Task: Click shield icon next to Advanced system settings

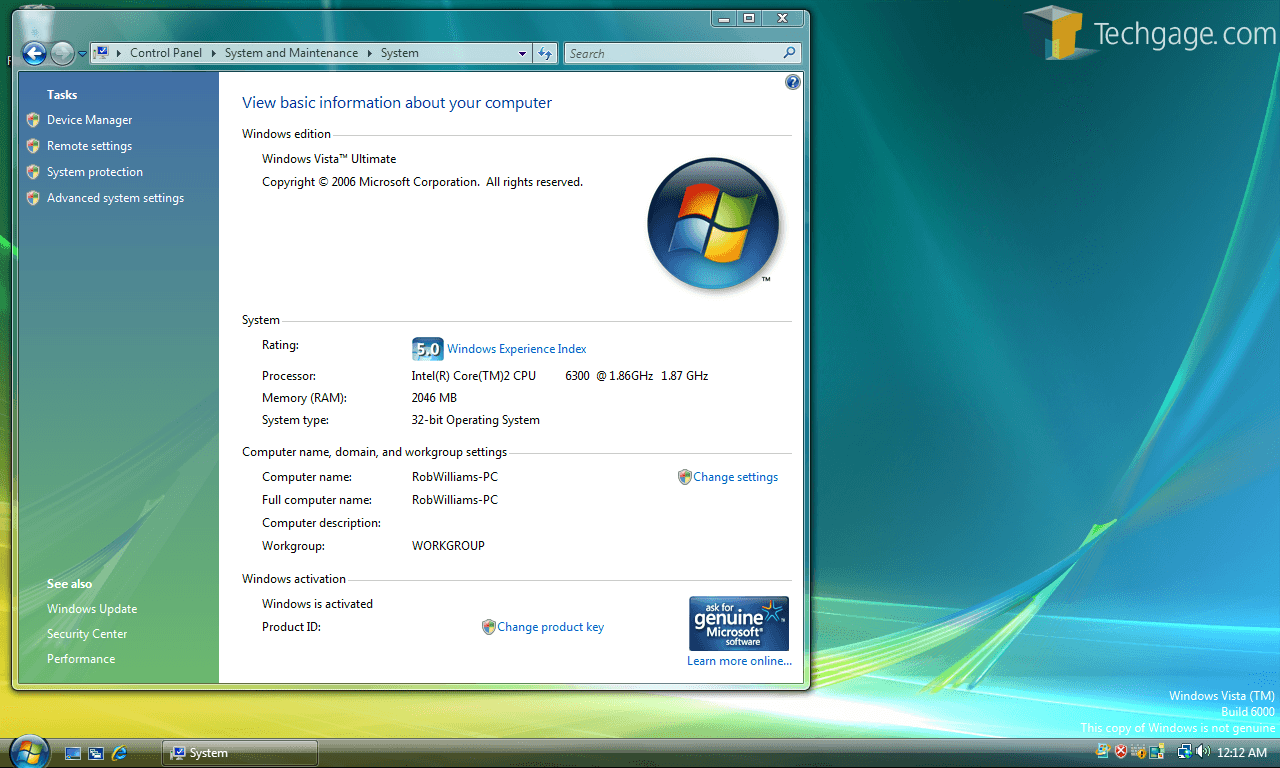Action: 33,198
